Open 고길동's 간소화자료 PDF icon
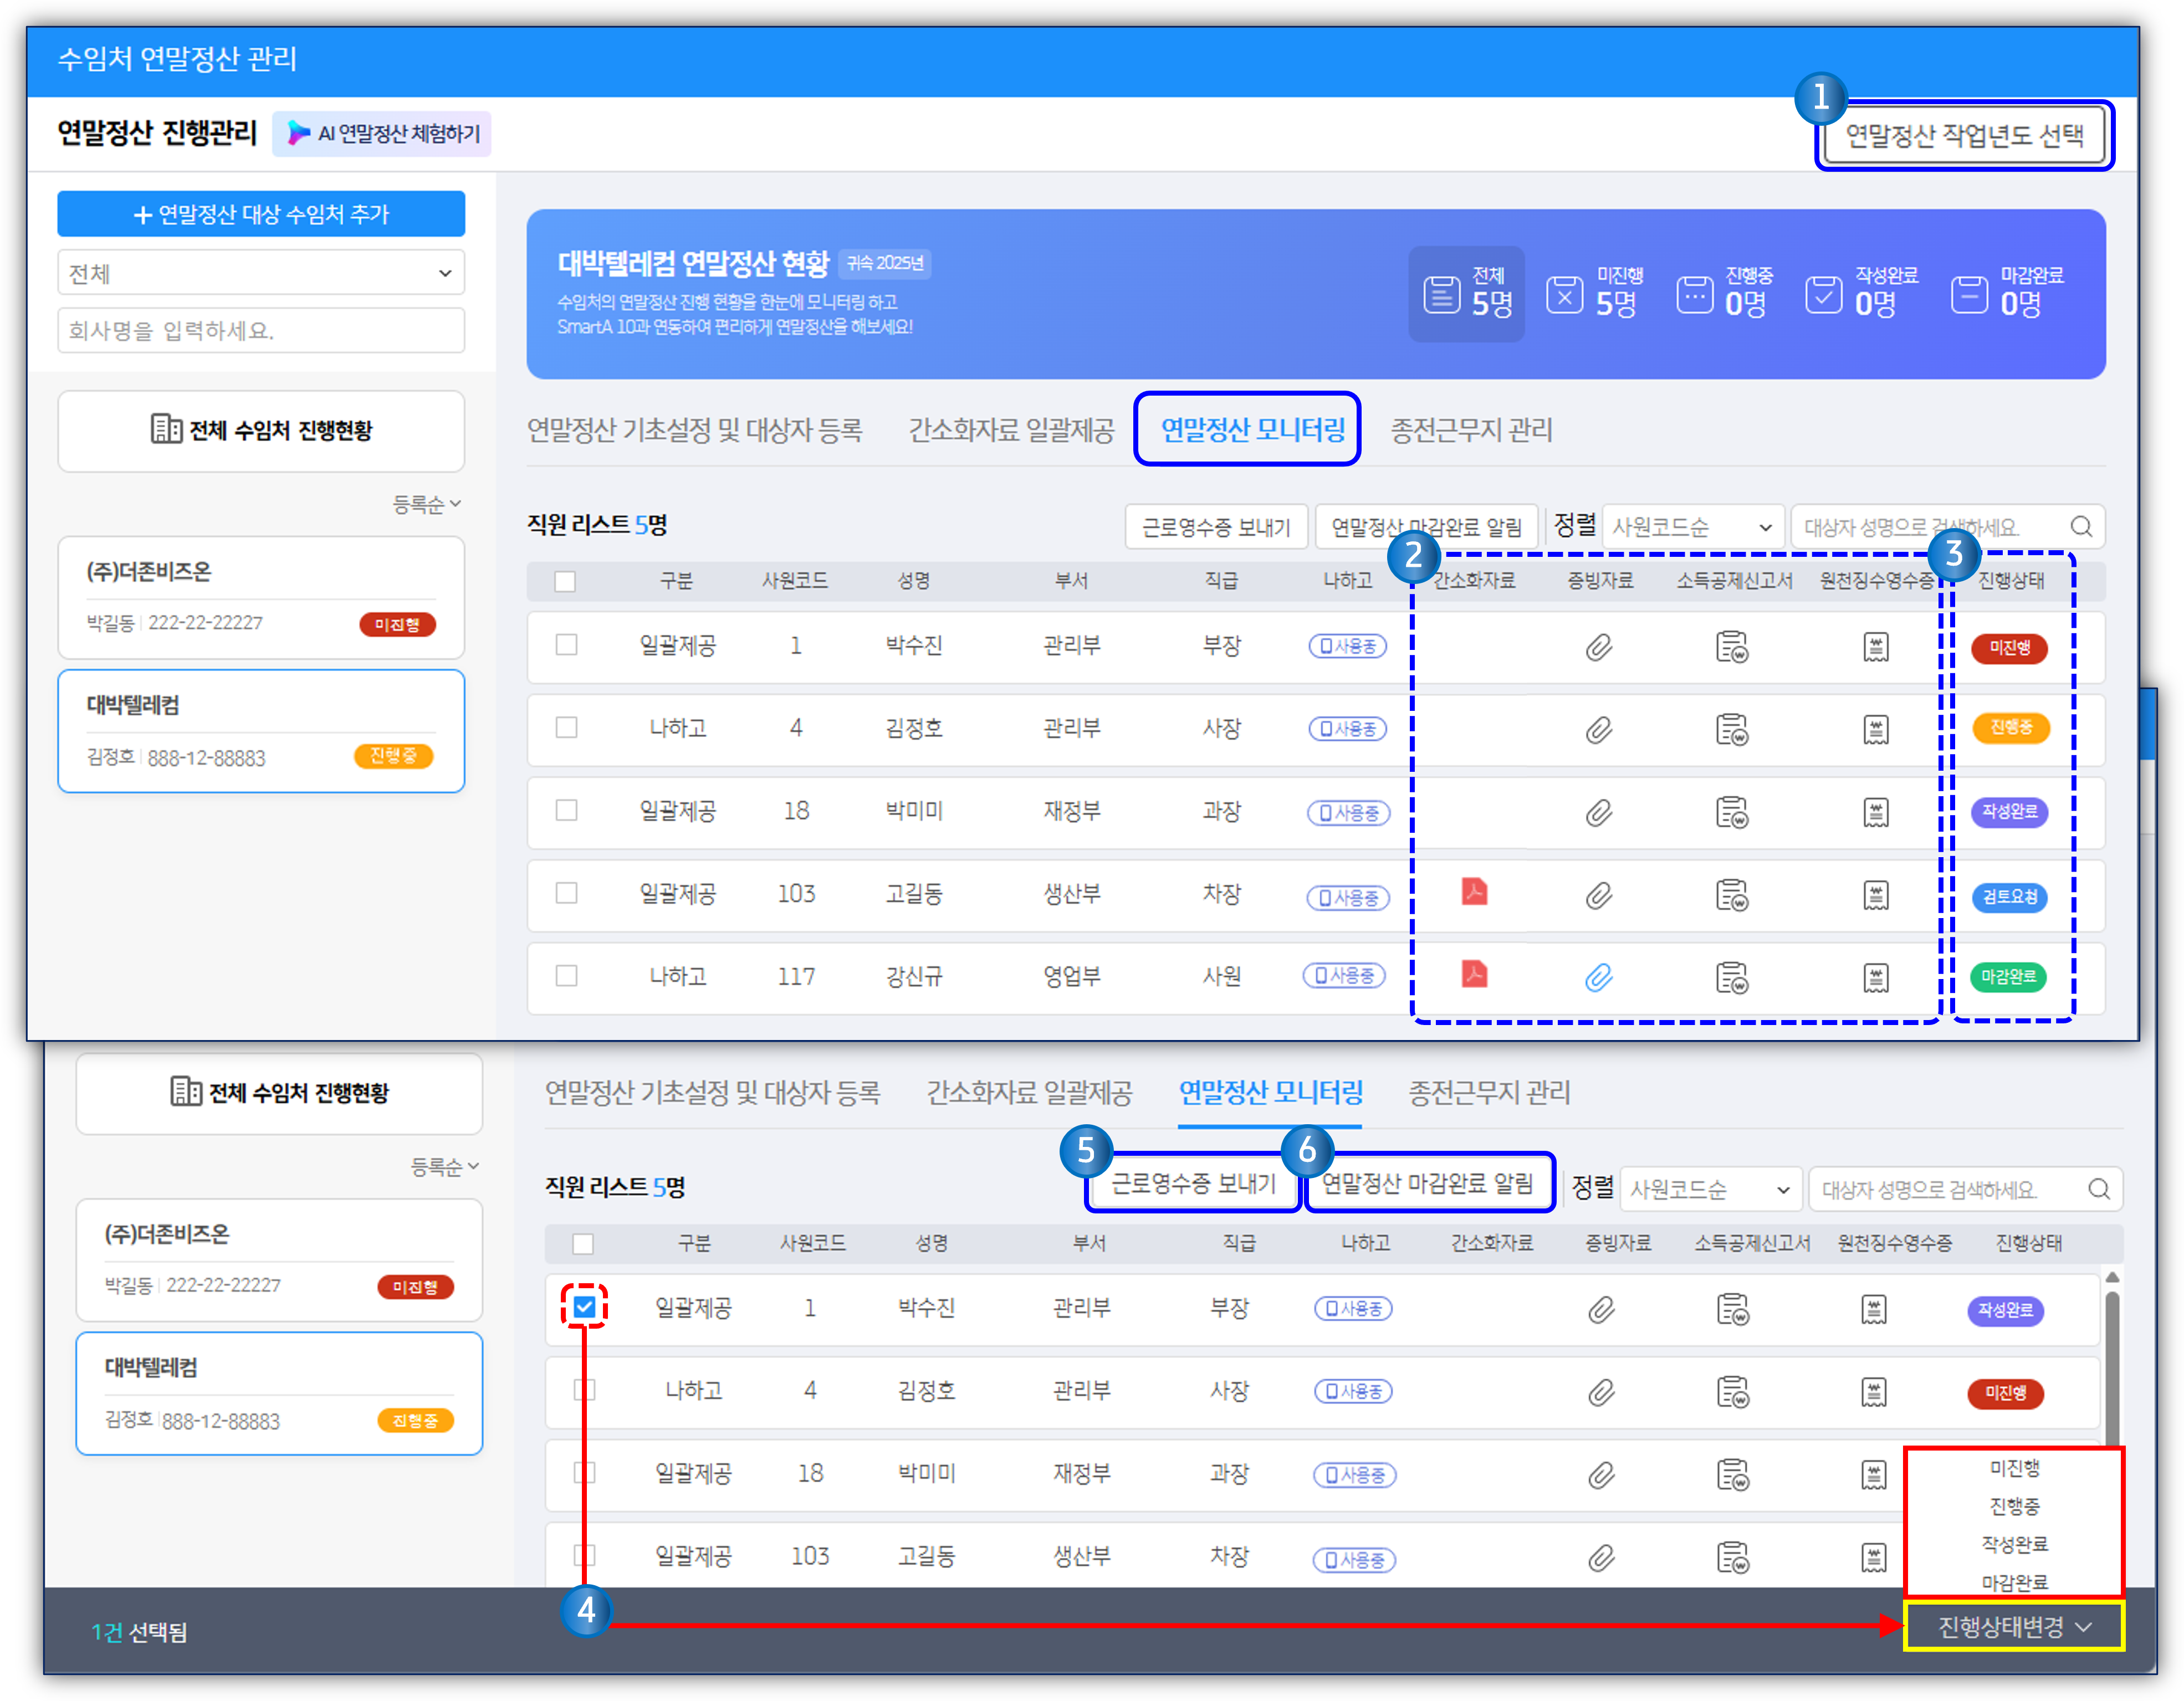The height and width of the screenshot is (1701, 2184). [x=1474, y=891]
